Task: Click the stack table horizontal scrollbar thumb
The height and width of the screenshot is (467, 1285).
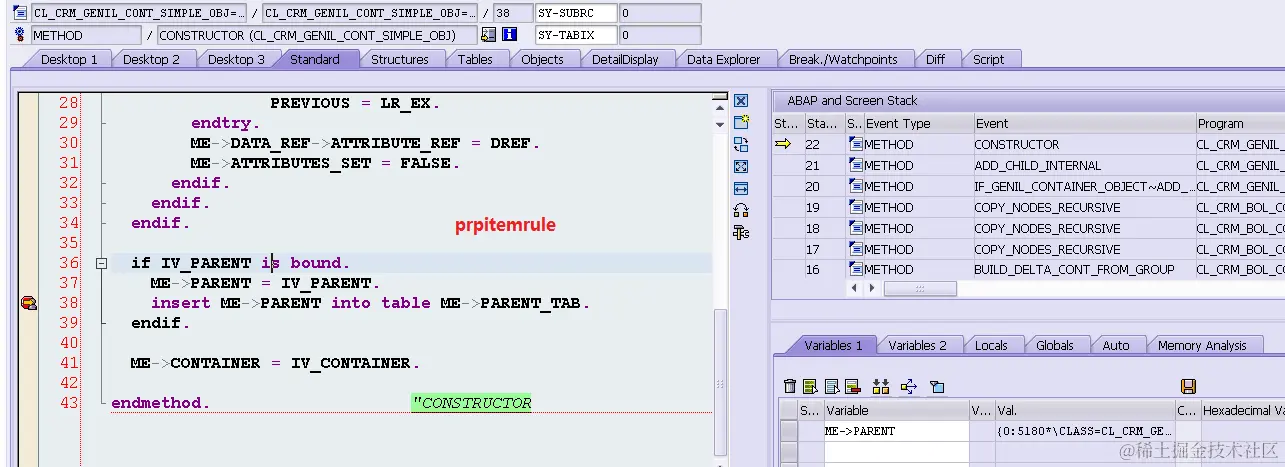Action: [x=920, y=288]
